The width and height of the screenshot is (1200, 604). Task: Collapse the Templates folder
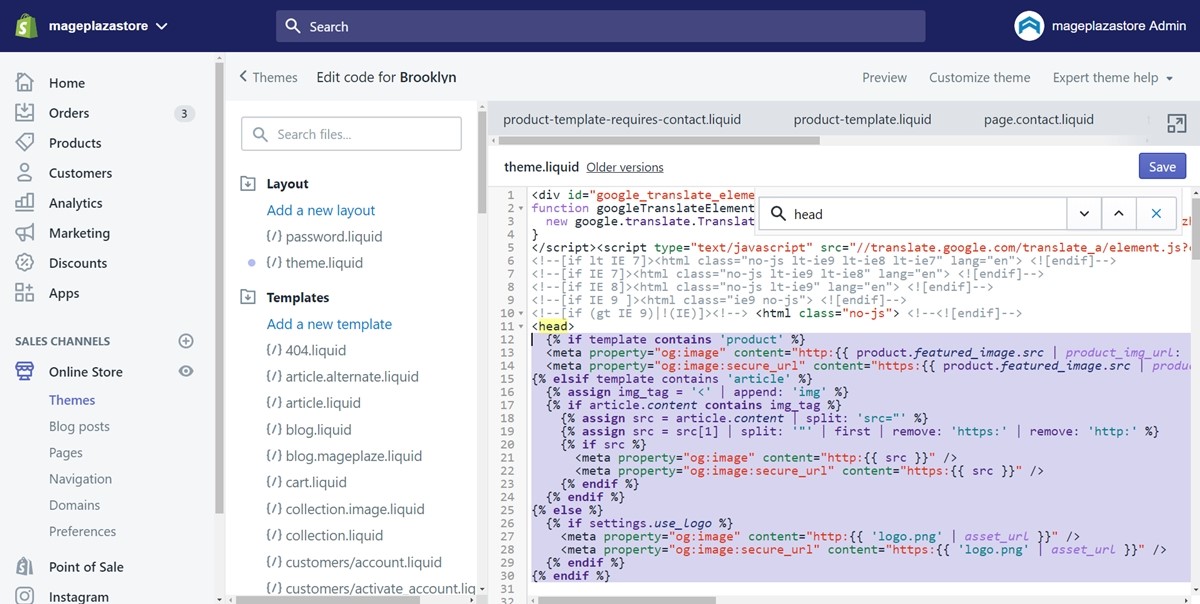click(248, 297)
